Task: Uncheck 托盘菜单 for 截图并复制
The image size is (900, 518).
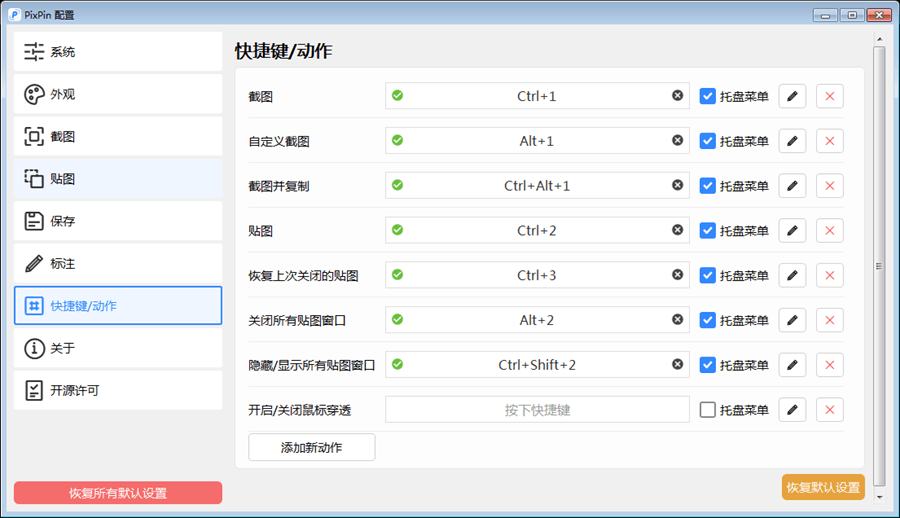Action: click(x=707, y=185)
